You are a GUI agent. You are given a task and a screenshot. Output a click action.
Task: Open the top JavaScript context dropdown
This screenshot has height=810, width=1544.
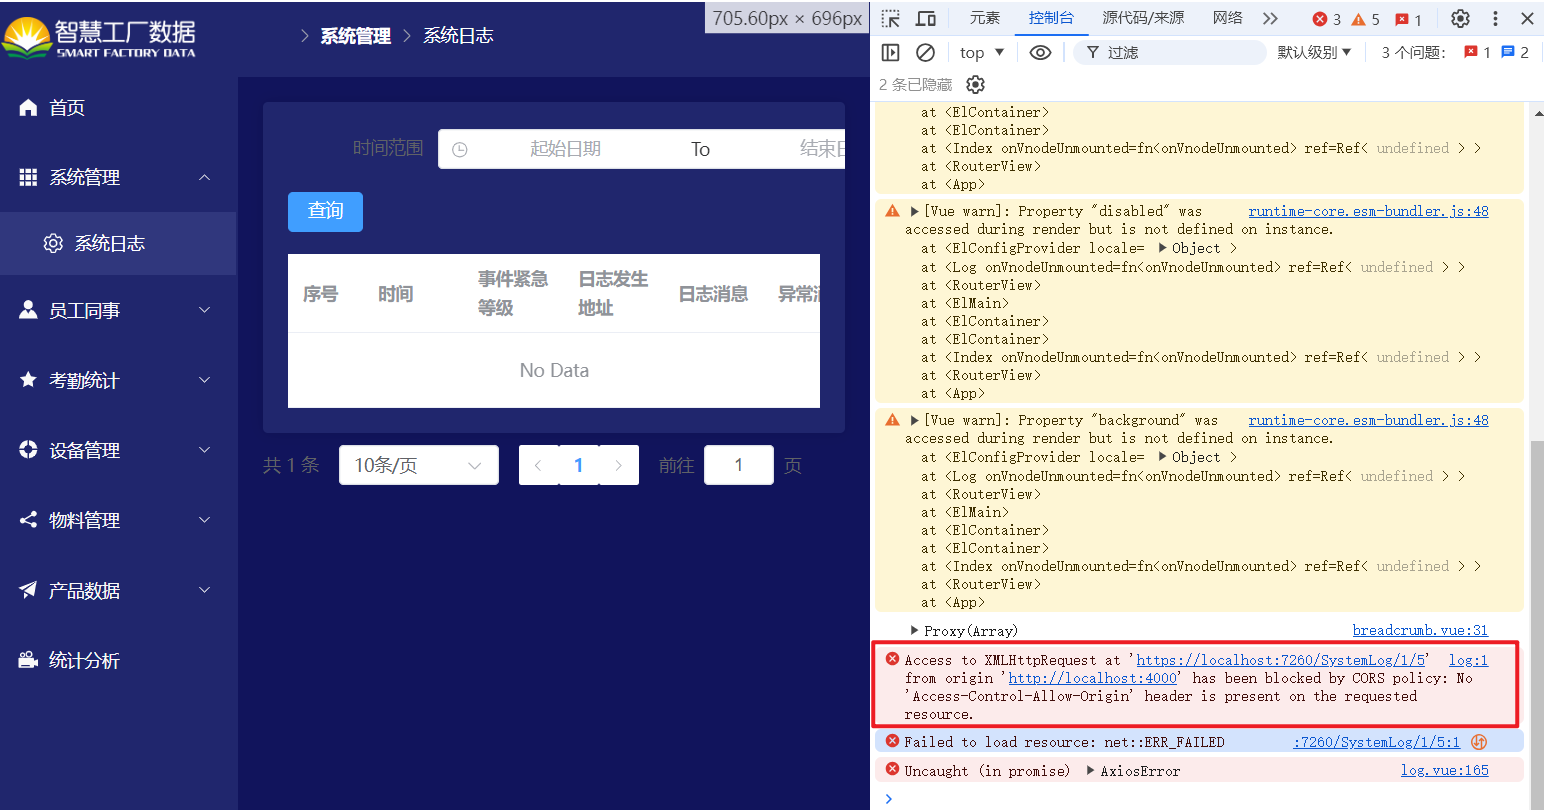[982, 52]
